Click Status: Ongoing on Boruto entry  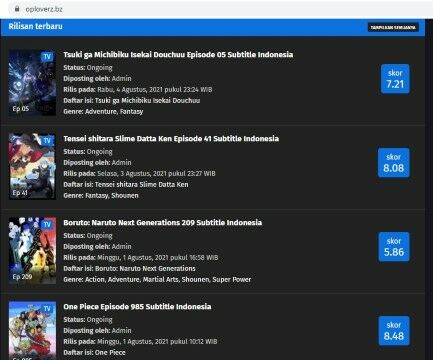[x=88, y=235]
